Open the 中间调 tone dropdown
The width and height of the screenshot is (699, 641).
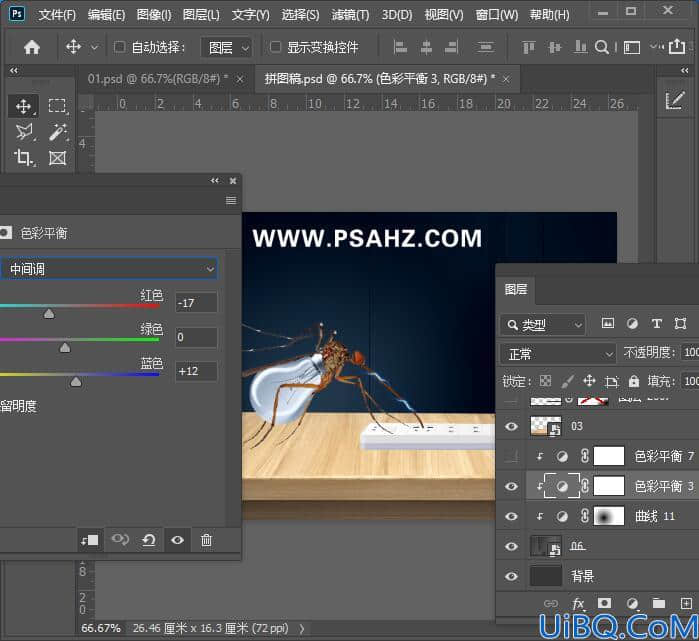tap(109, 269)
